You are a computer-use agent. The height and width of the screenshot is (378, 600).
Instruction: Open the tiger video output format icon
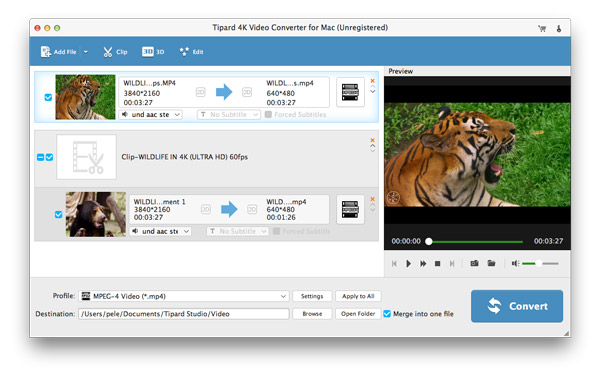pyautogui.click(x=350, y=92)
